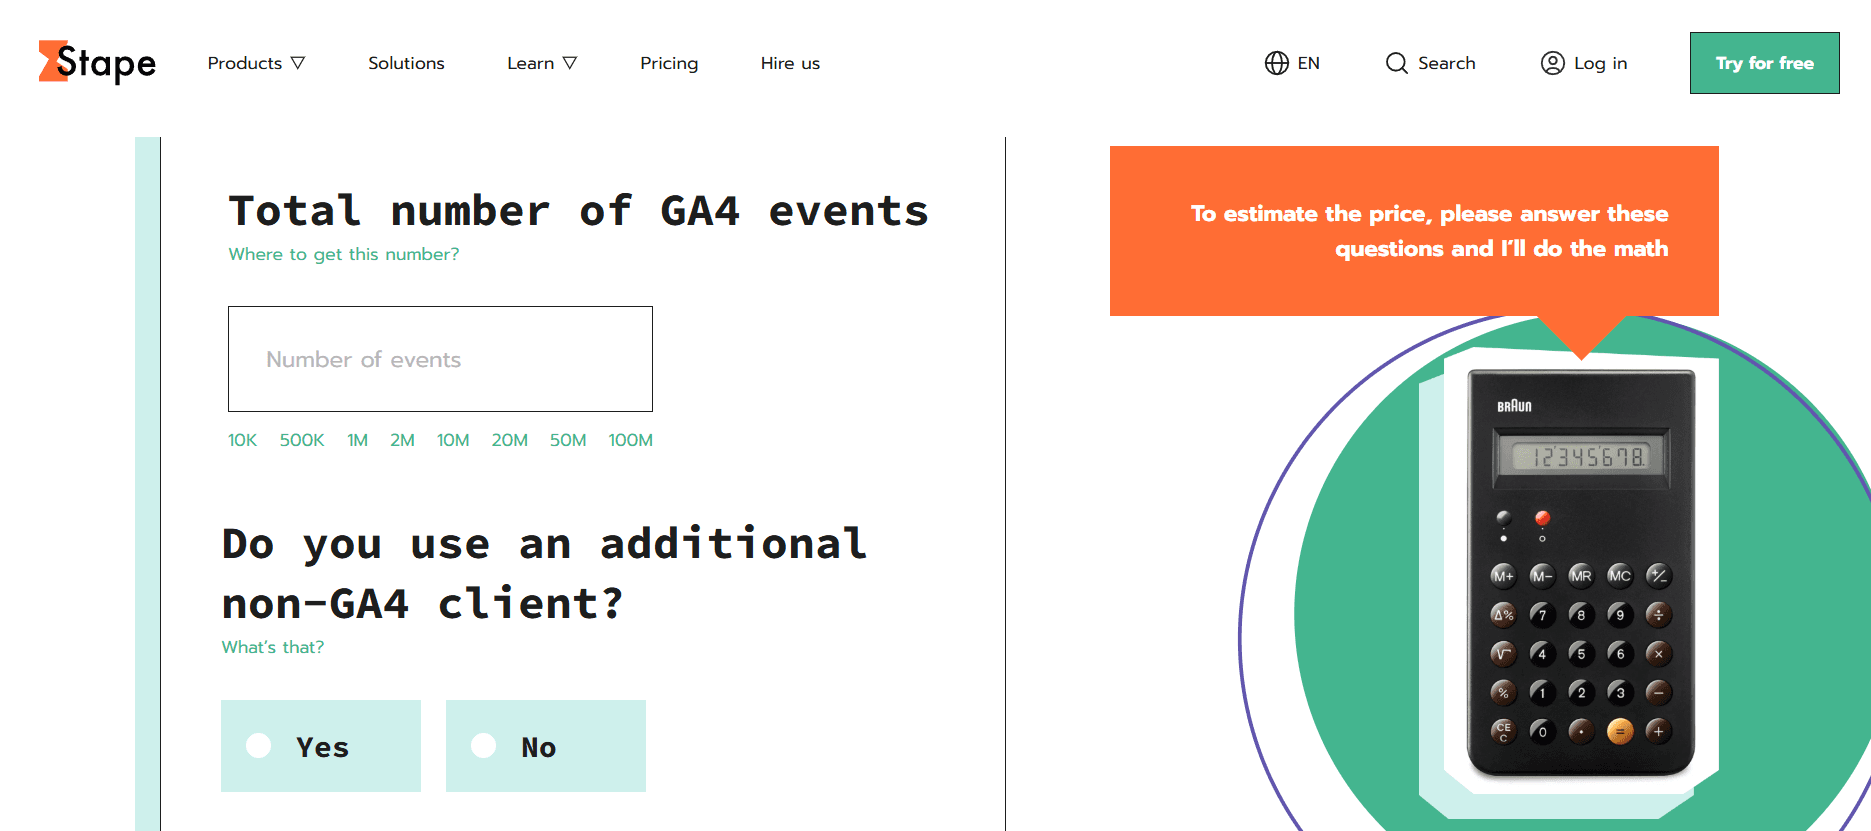Click the globe language icon

[x=1276, y=63]
